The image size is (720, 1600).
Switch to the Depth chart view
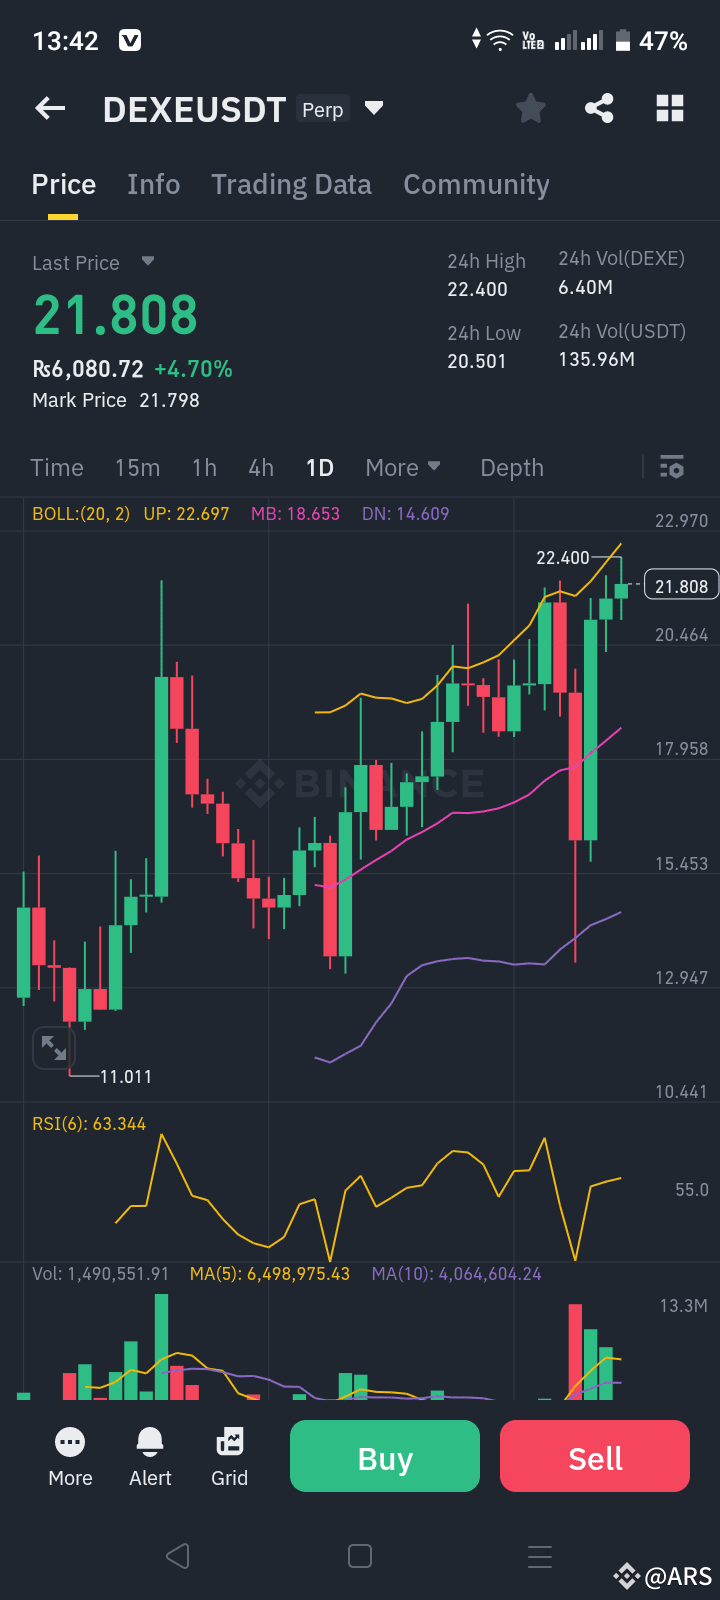512,467
